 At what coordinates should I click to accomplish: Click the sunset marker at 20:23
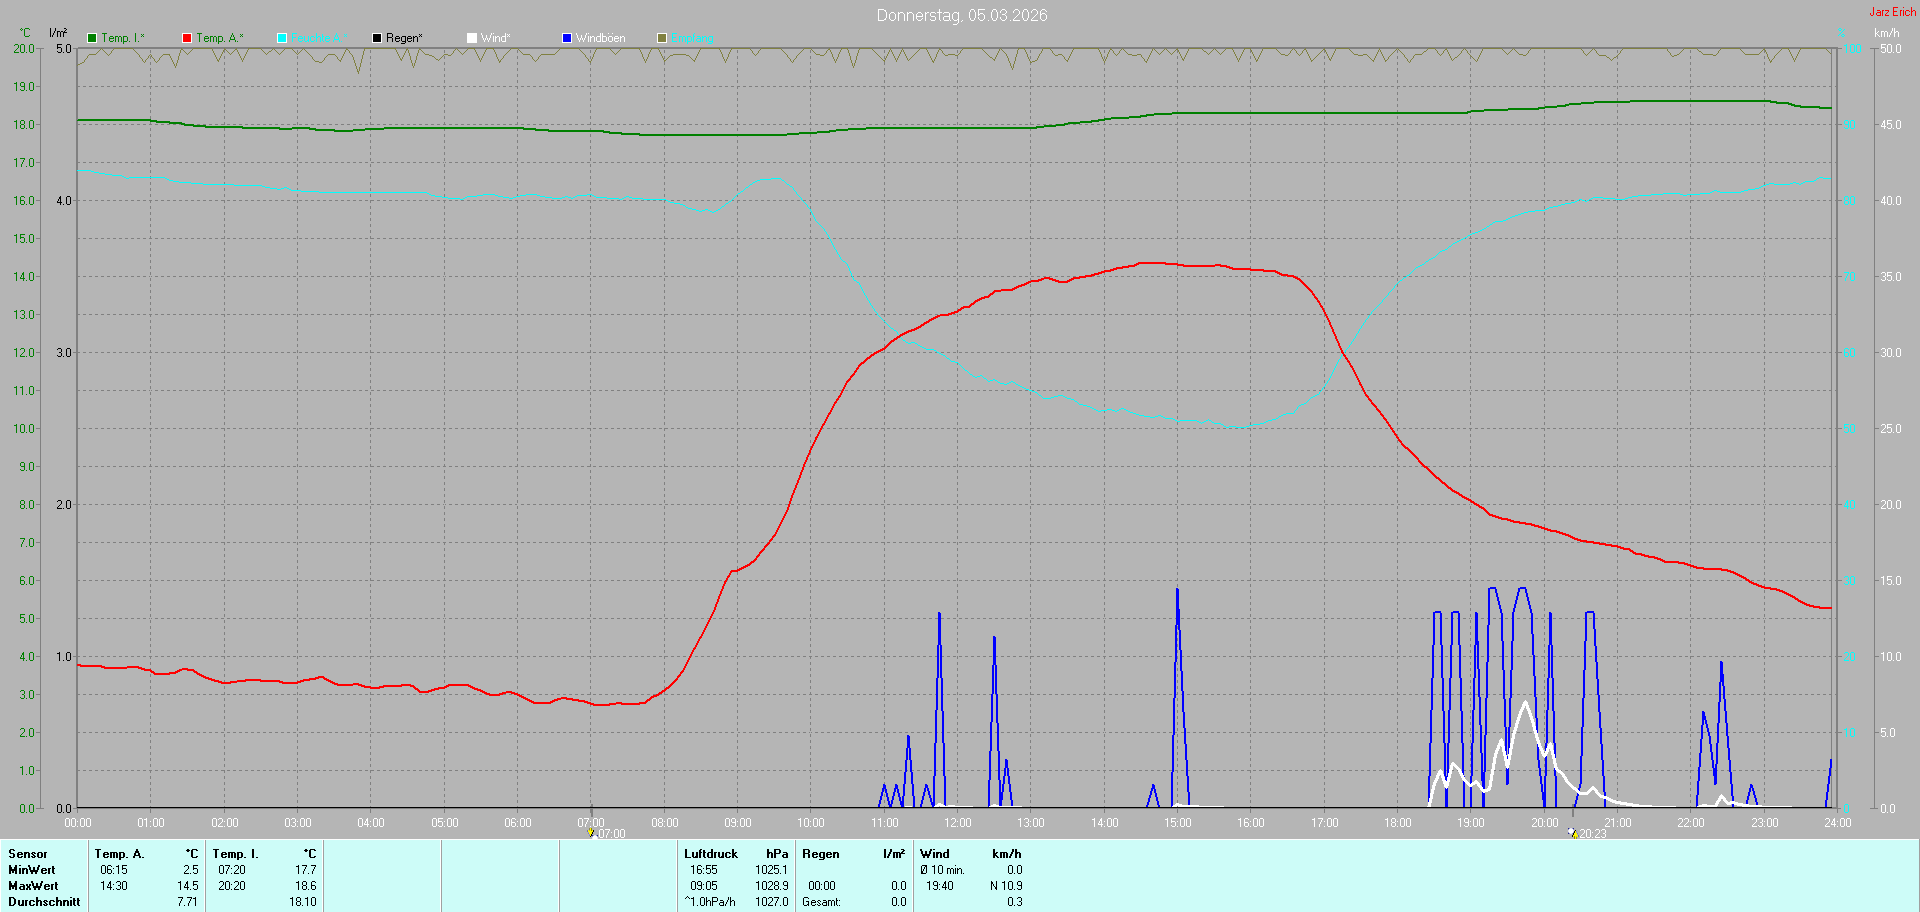click(1573, 832)
